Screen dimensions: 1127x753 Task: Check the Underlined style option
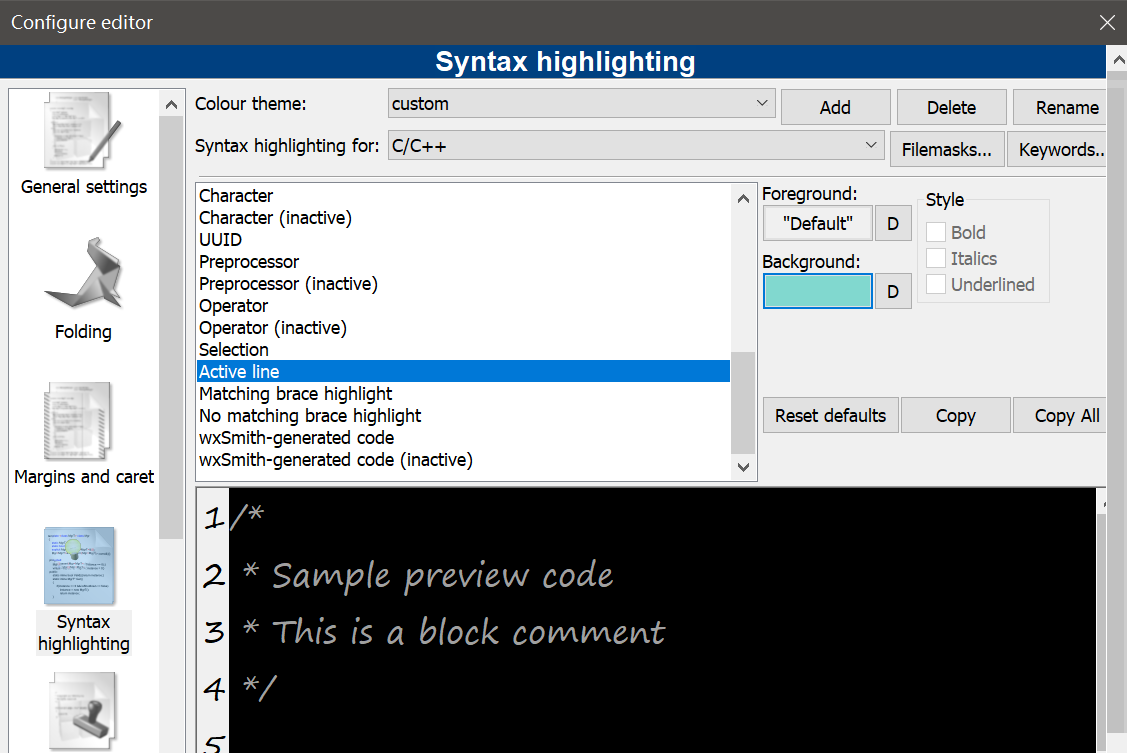tap(936, 285)
